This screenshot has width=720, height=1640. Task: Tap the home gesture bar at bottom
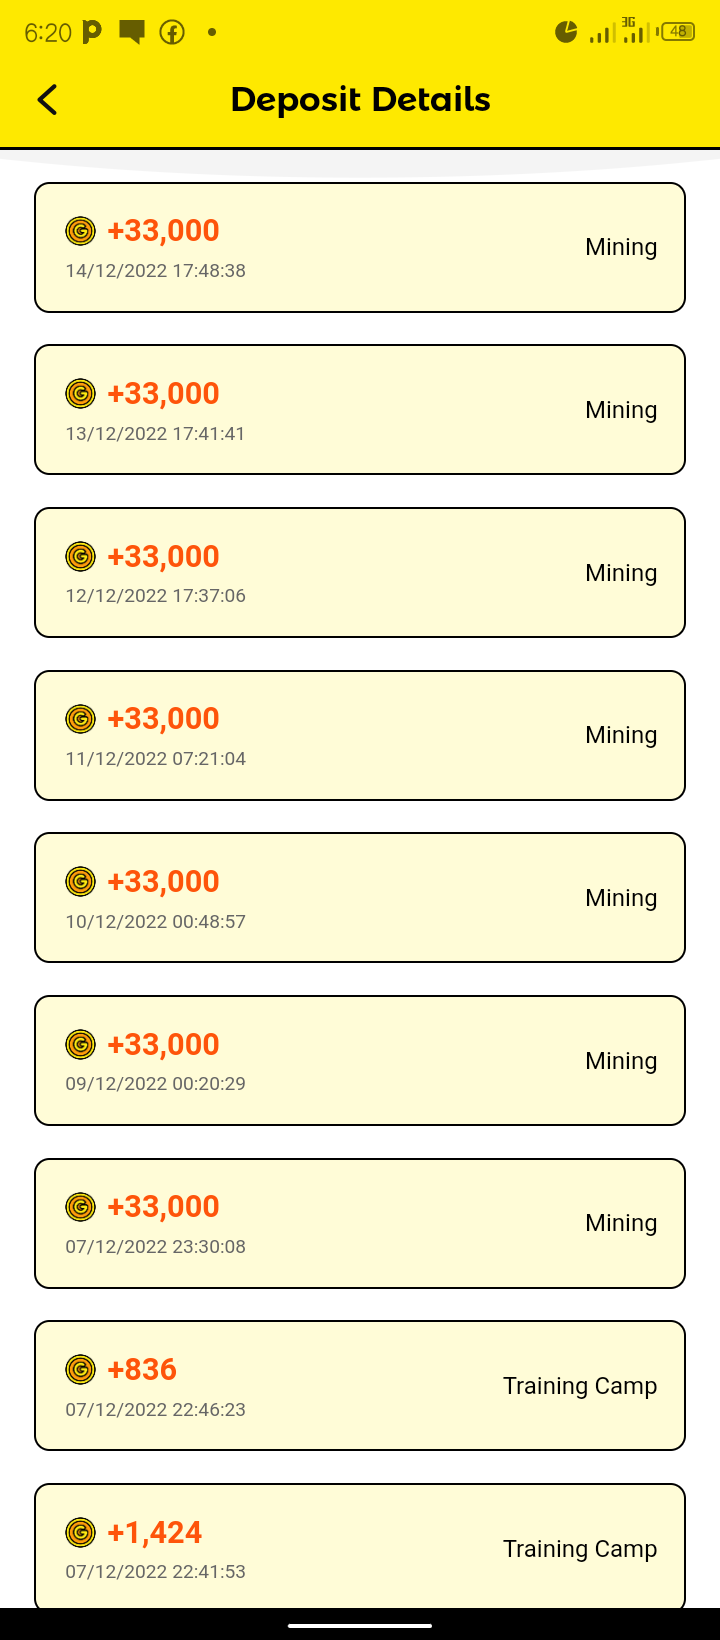click(360, 1625)
